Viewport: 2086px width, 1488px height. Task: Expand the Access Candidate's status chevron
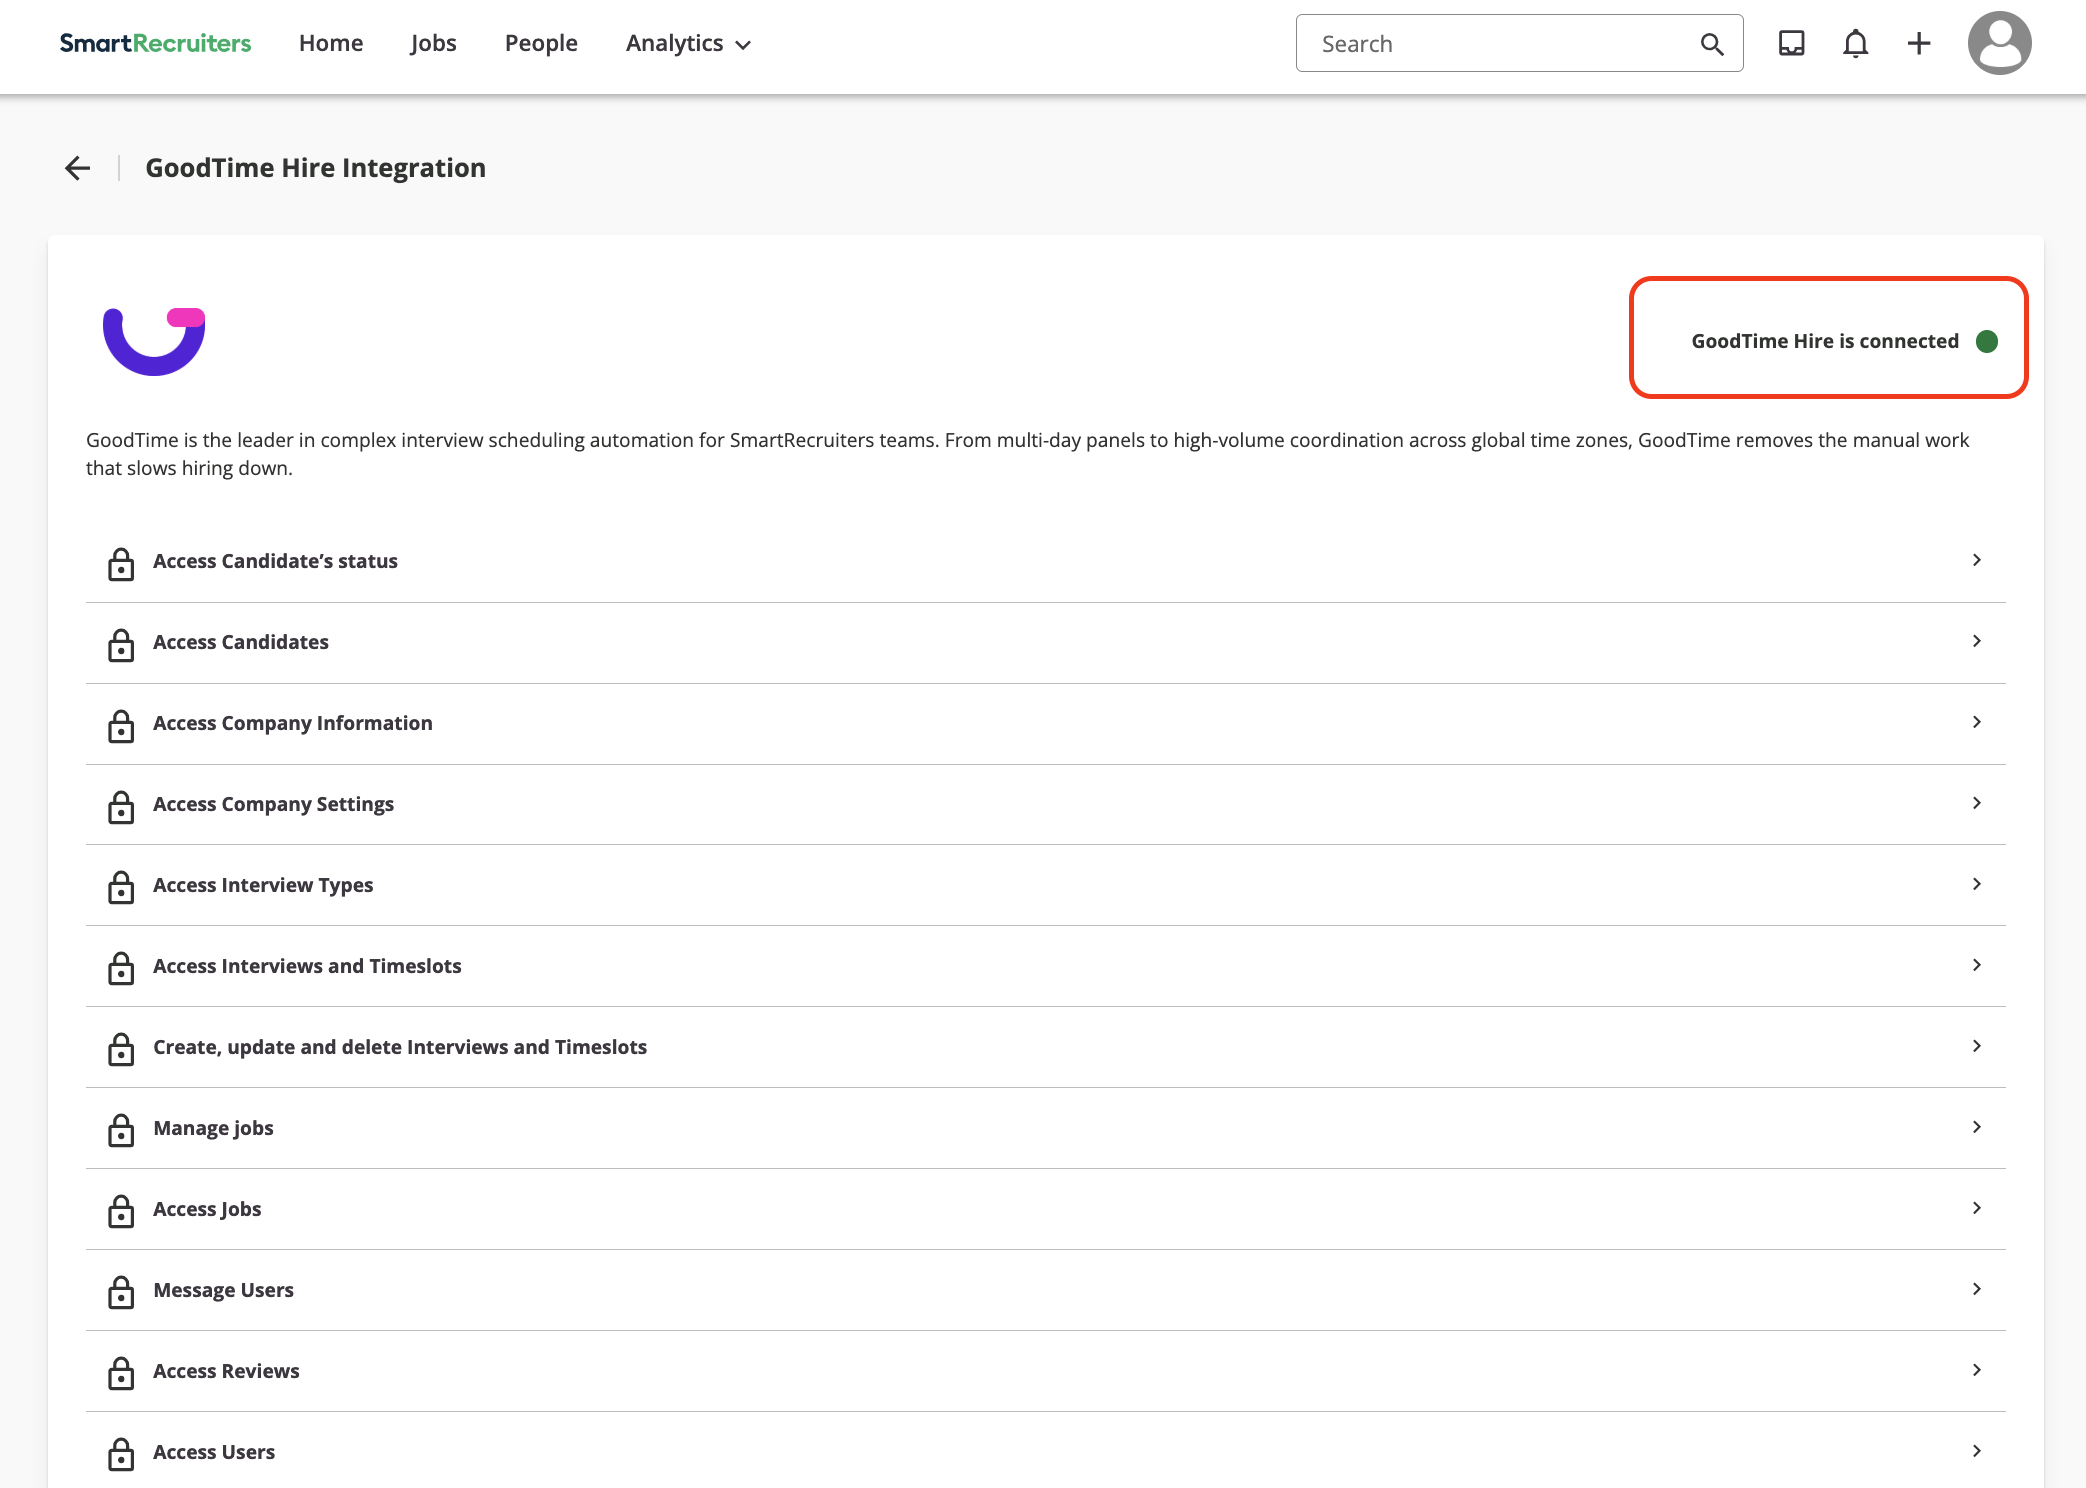point(1977,560)
